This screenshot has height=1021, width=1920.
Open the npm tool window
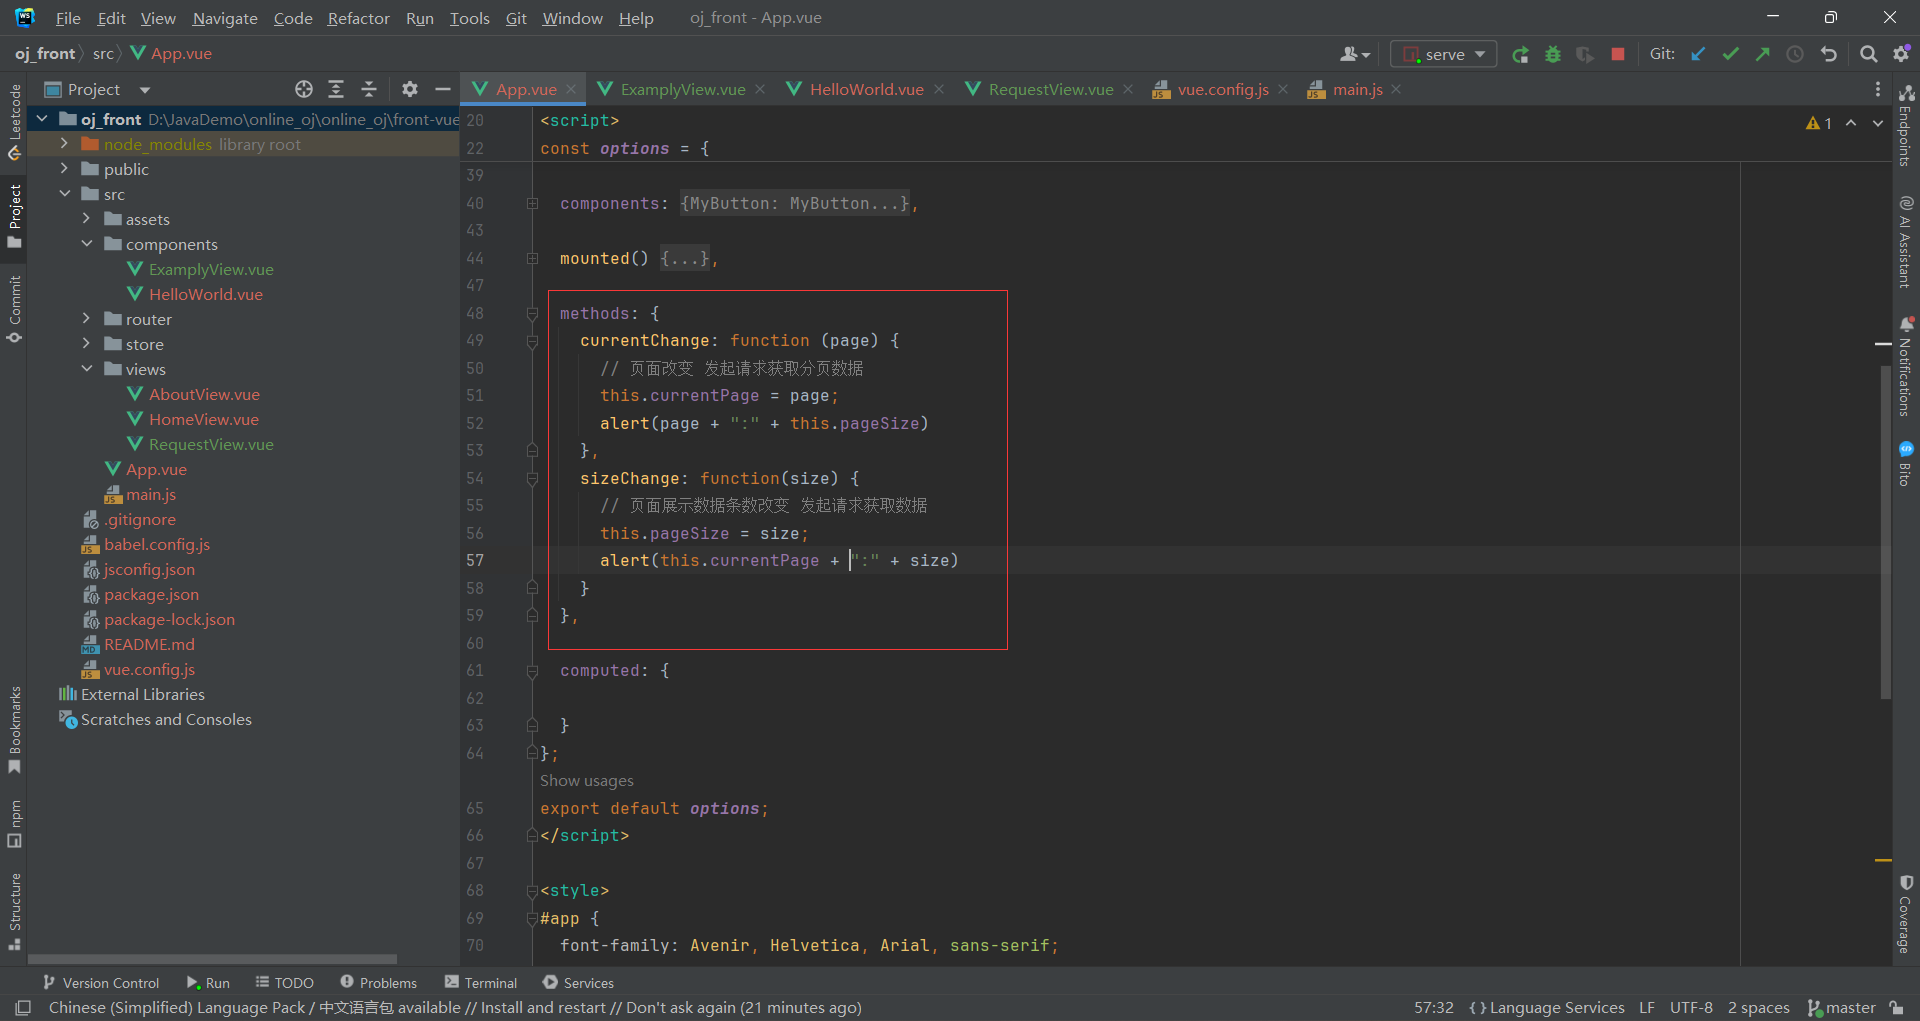coord(14,823)
